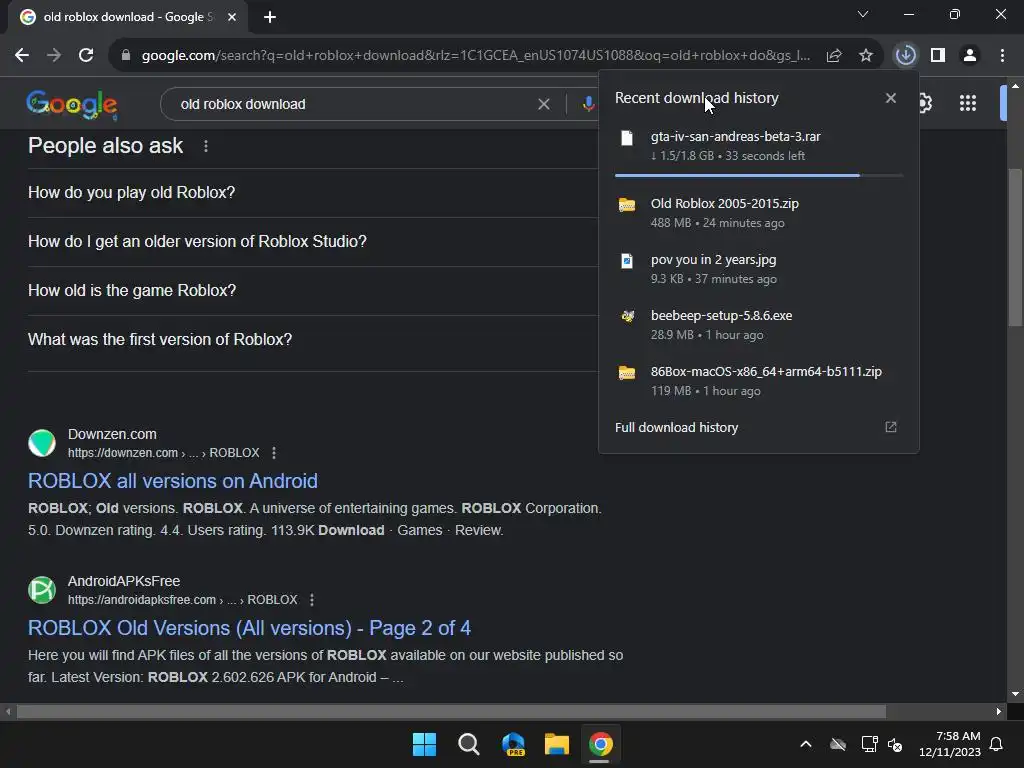The width and height of the screenshot is (1024, 768).
Task: Click the gta-iv-san-andreas-beta-3.rar file icon
Action: [x=627, y=138]
